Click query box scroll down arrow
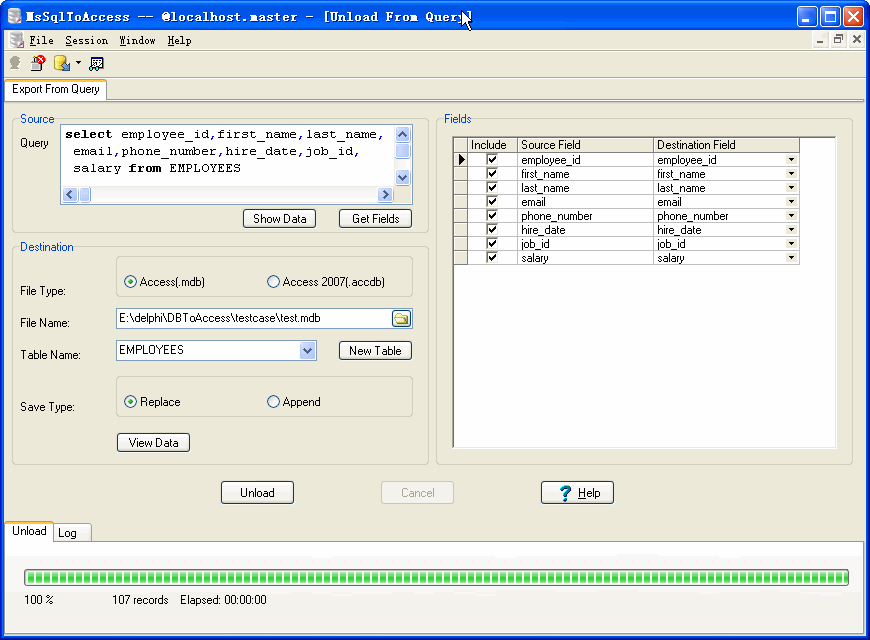 coord(403,178)
